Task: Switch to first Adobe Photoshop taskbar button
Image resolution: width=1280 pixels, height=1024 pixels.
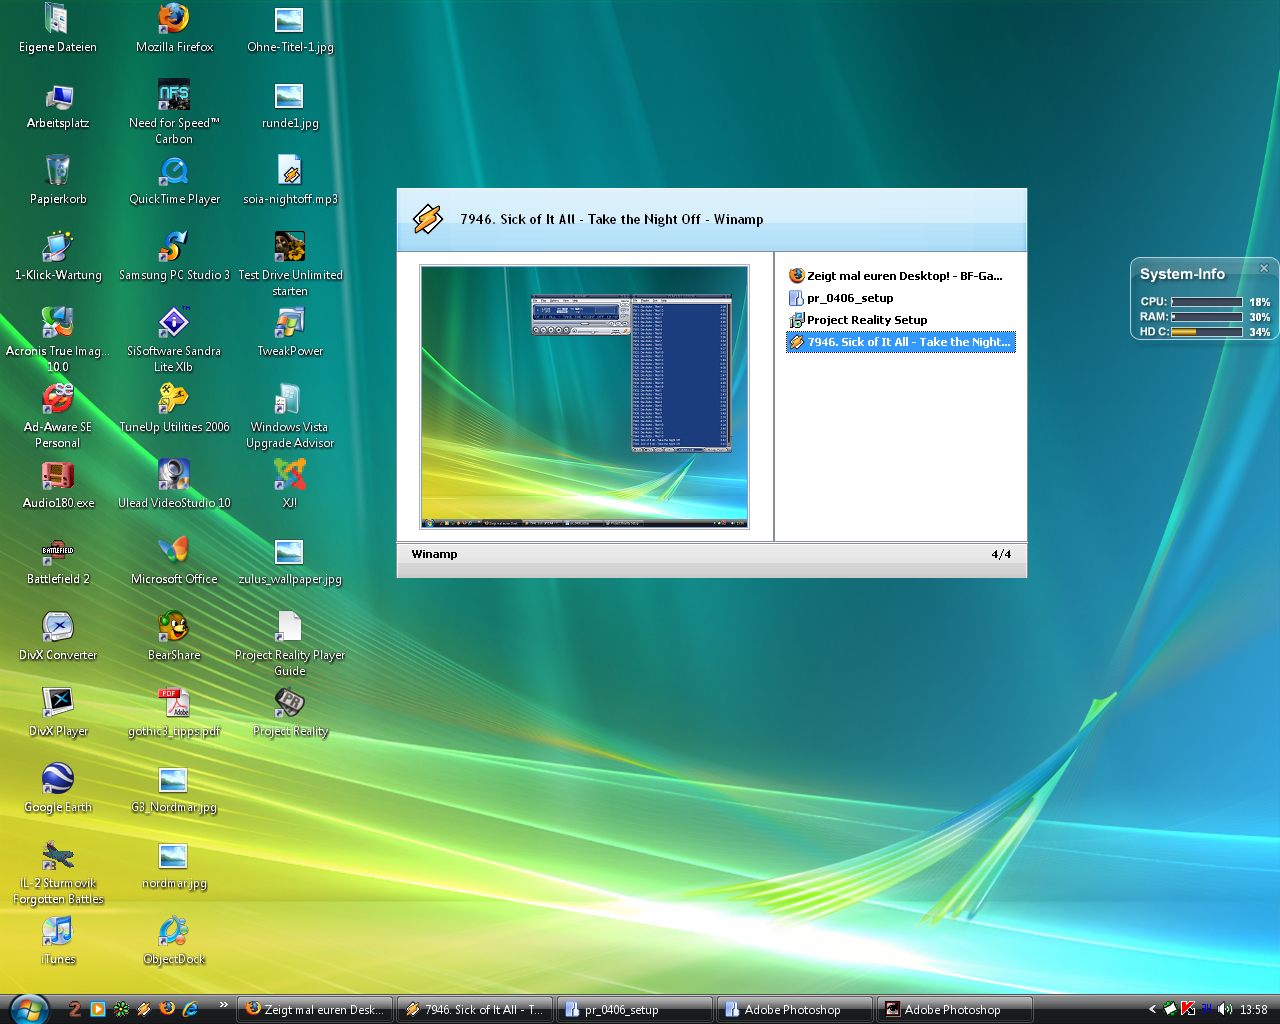Action: click(795, 1009)
